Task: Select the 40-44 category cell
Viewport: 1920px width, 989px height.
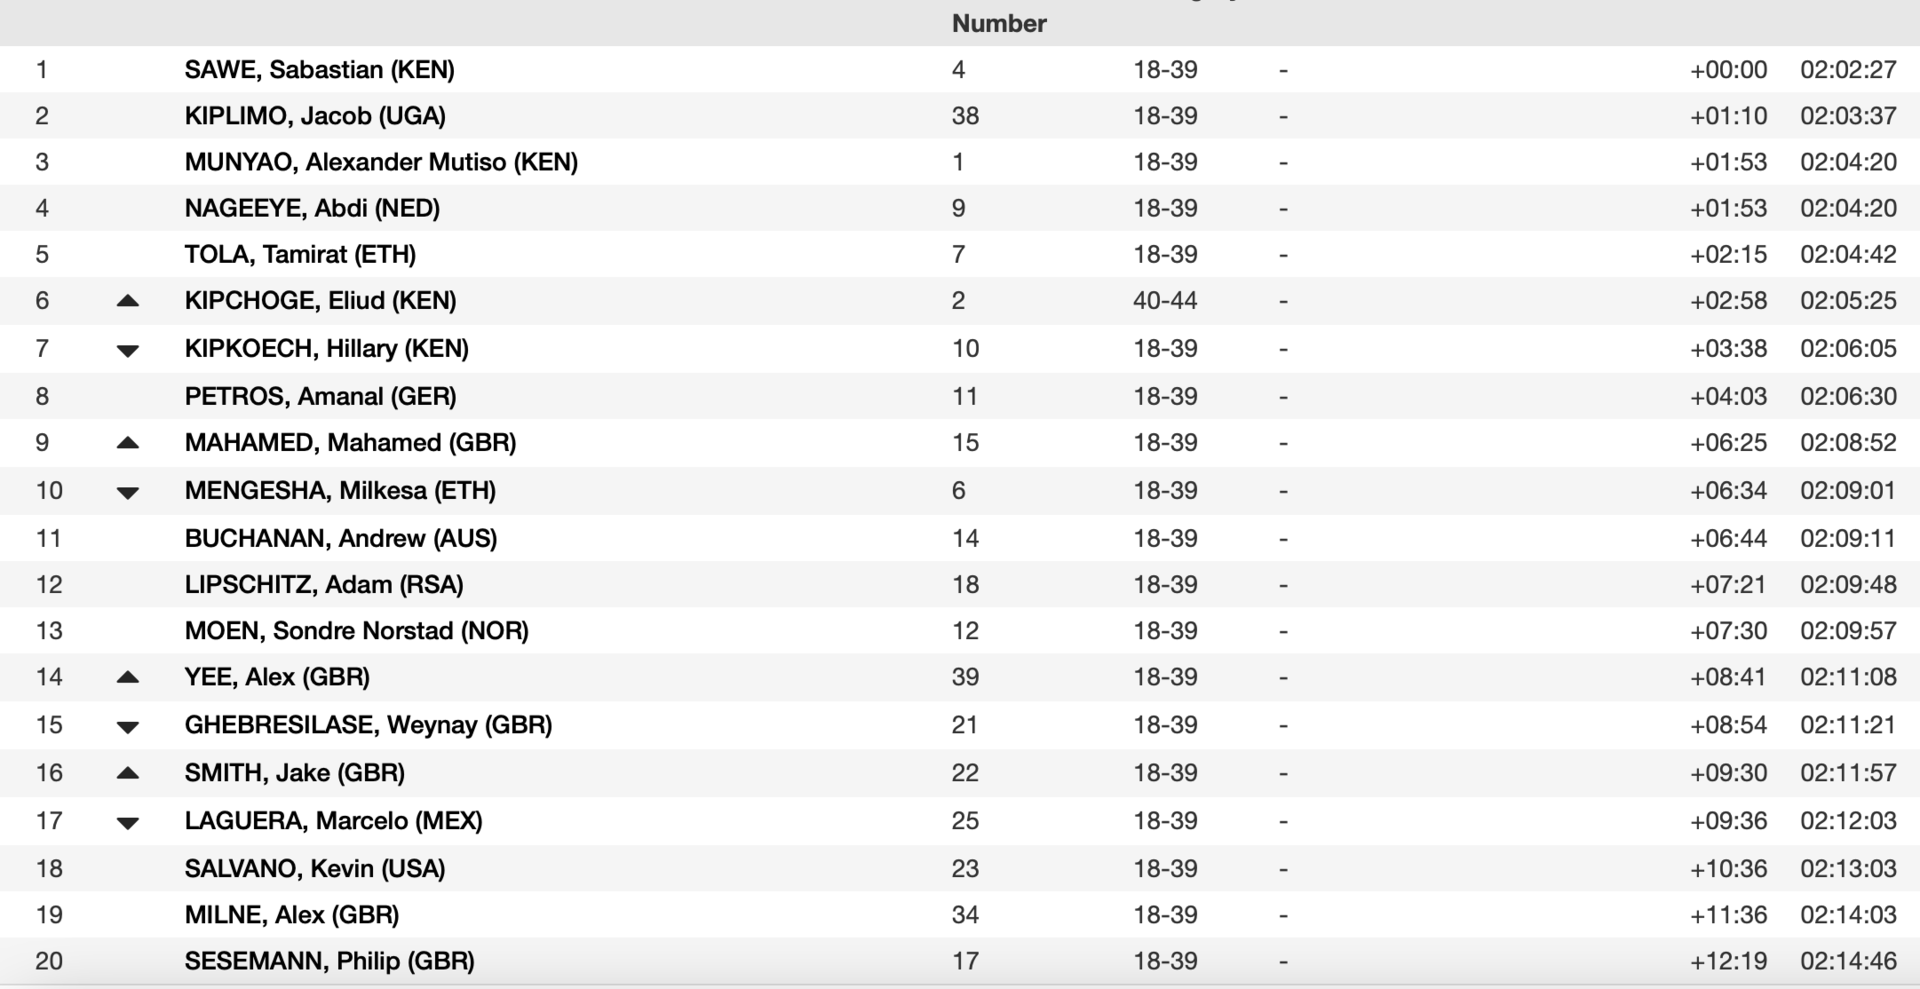Action: [x=1165, y=300]
